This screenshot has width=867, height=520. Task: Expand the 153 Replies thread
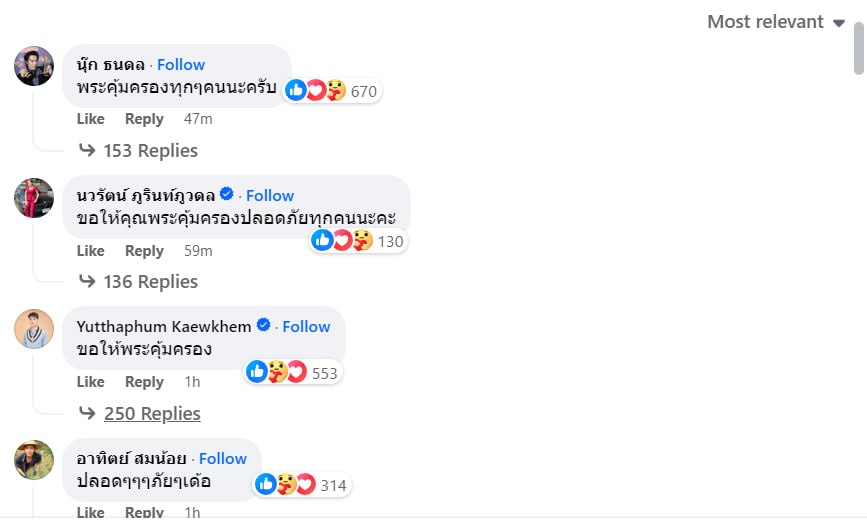point(150,151)
